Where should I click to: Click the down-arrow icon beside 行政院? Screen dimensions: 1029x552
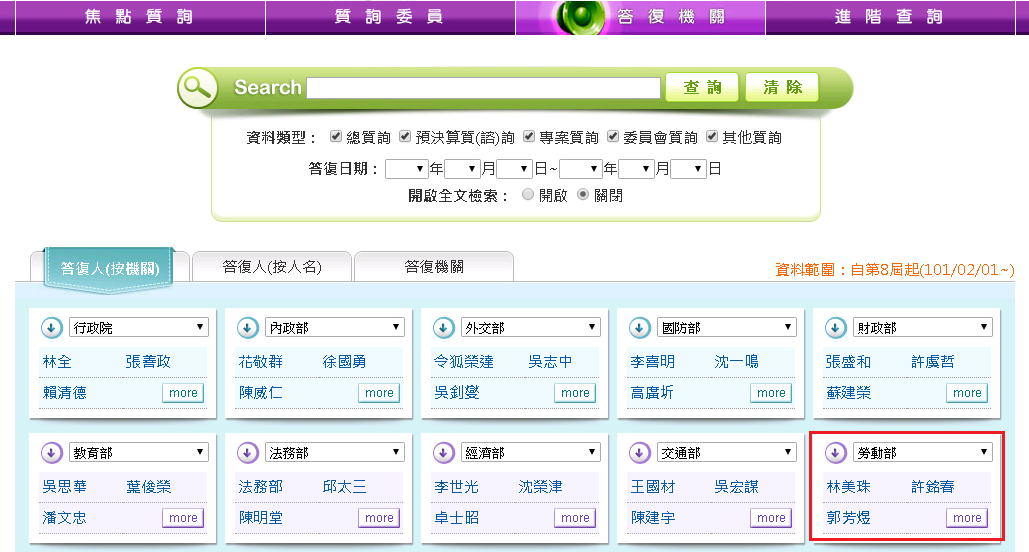tap(50, 328)
